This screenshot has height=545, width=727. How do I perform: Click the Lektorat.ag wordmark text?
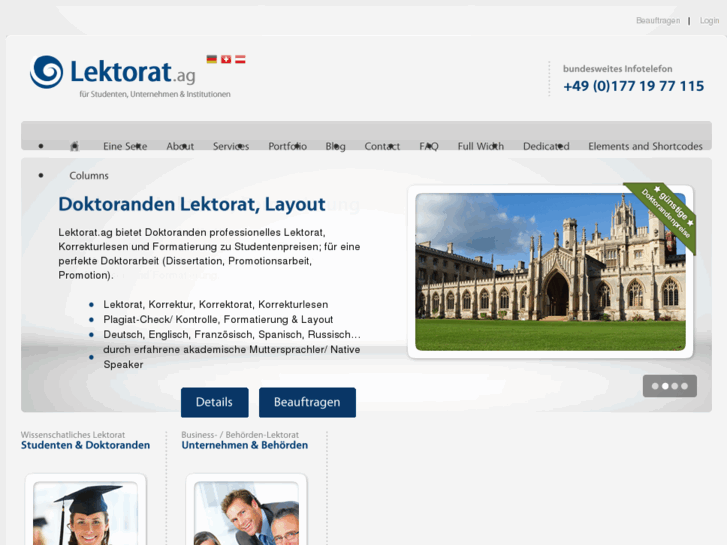click(x=133, y=72)
